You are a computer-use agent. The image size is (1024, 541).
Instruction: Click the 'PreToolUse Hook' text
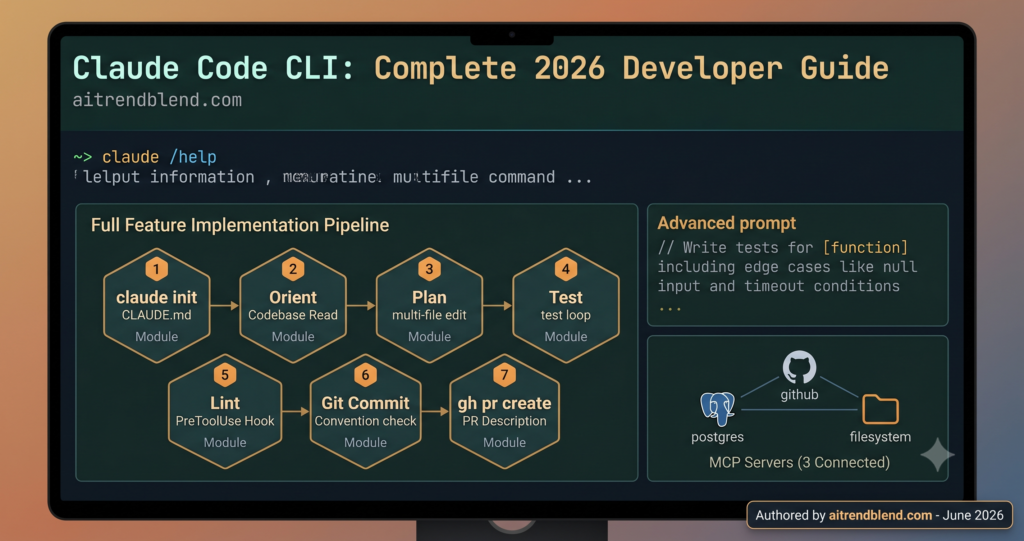click(225, 421)
